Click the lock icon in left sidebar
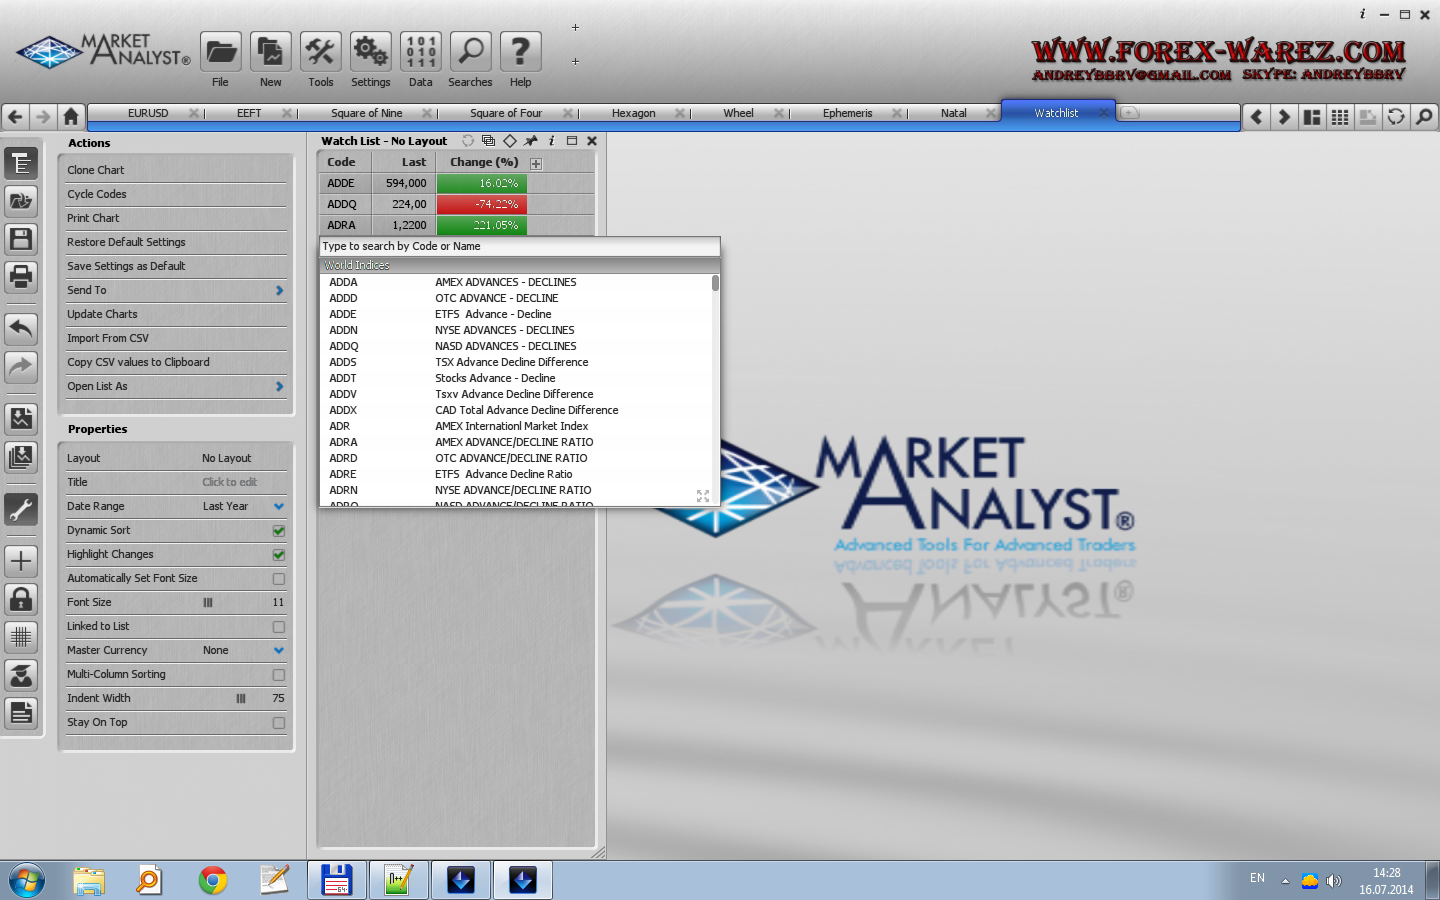Screen dimensions: 1440x900 [x=21, y=599]
